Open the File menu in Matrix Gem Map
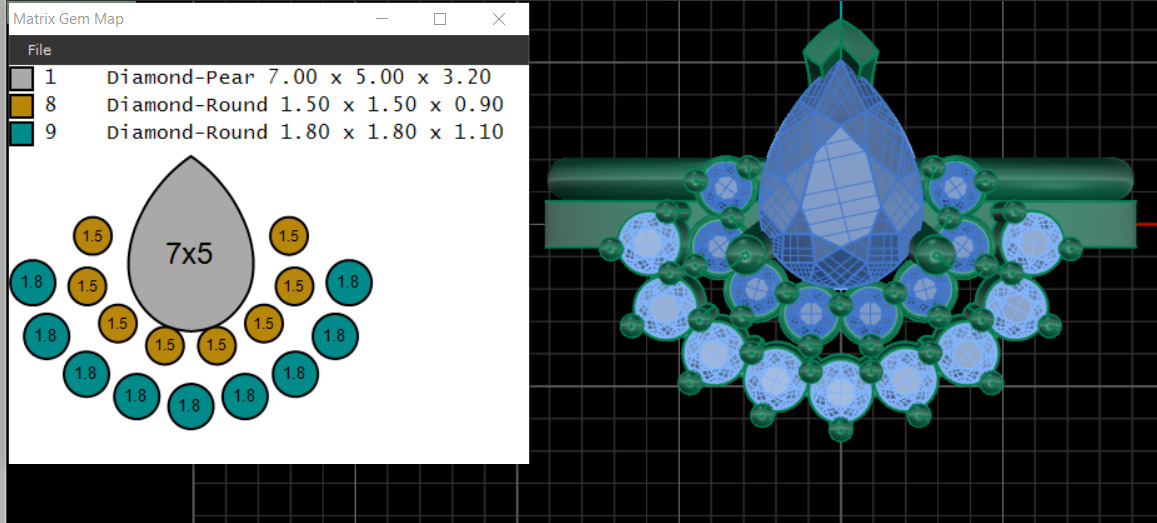This screenshot has height=523, width=1157. (x=39, y=50)
